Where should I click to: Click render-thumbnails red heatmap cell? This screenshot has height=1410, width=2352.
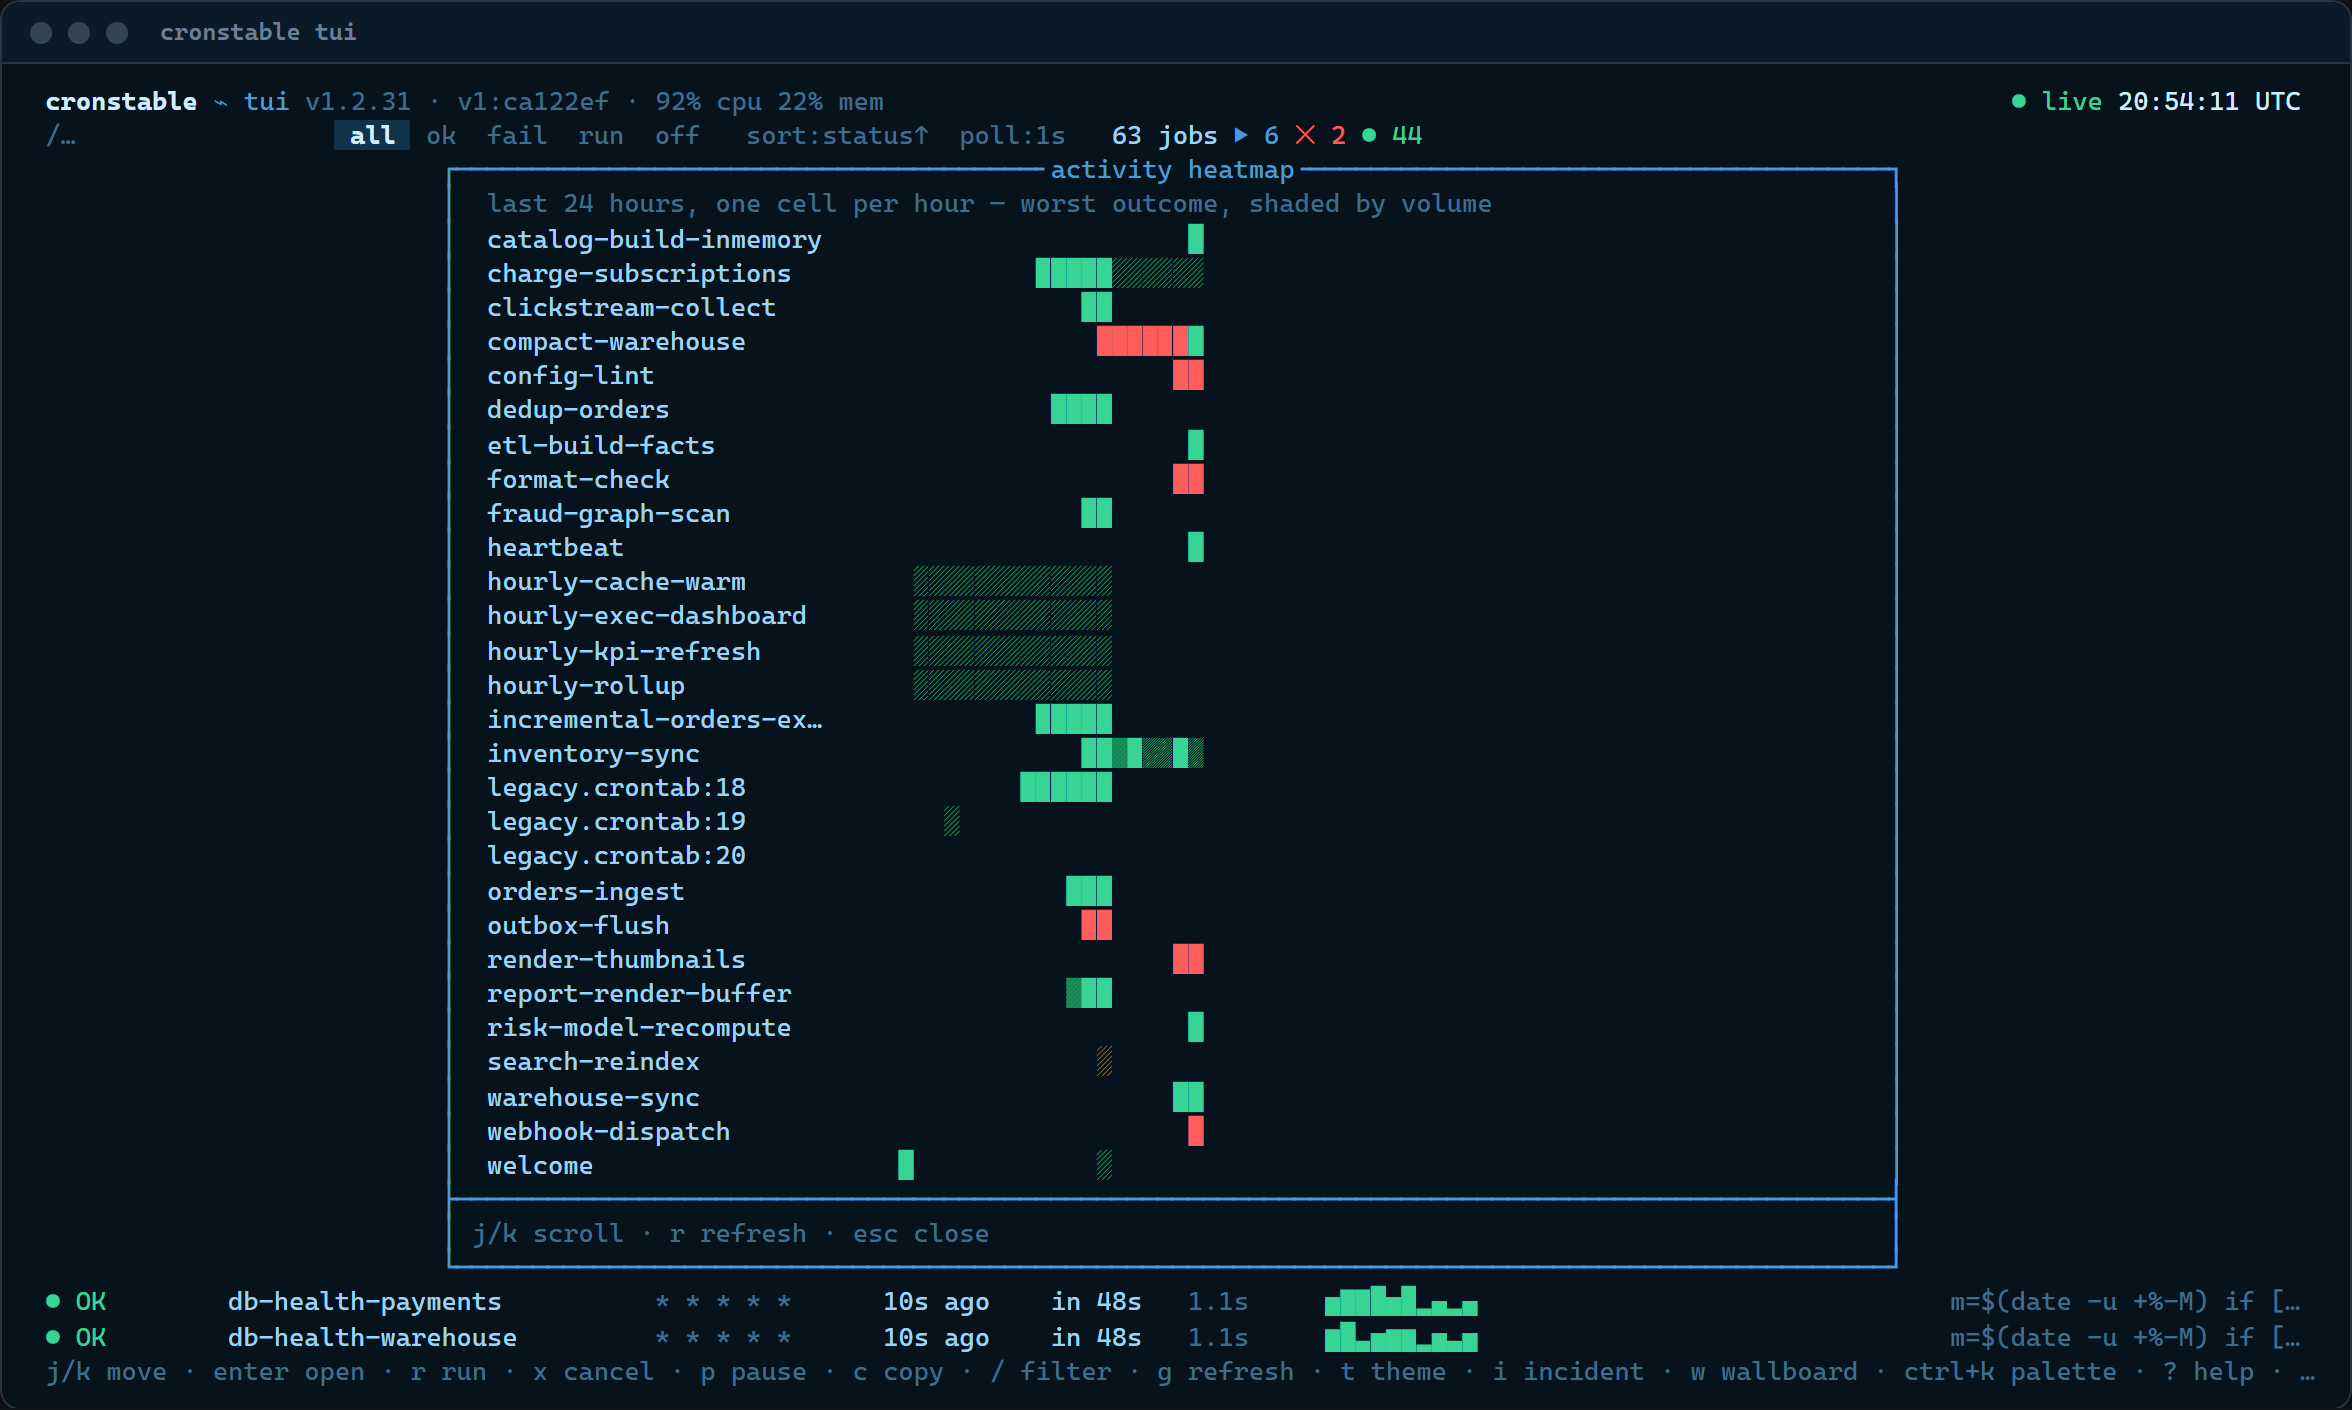(1188, 959)
